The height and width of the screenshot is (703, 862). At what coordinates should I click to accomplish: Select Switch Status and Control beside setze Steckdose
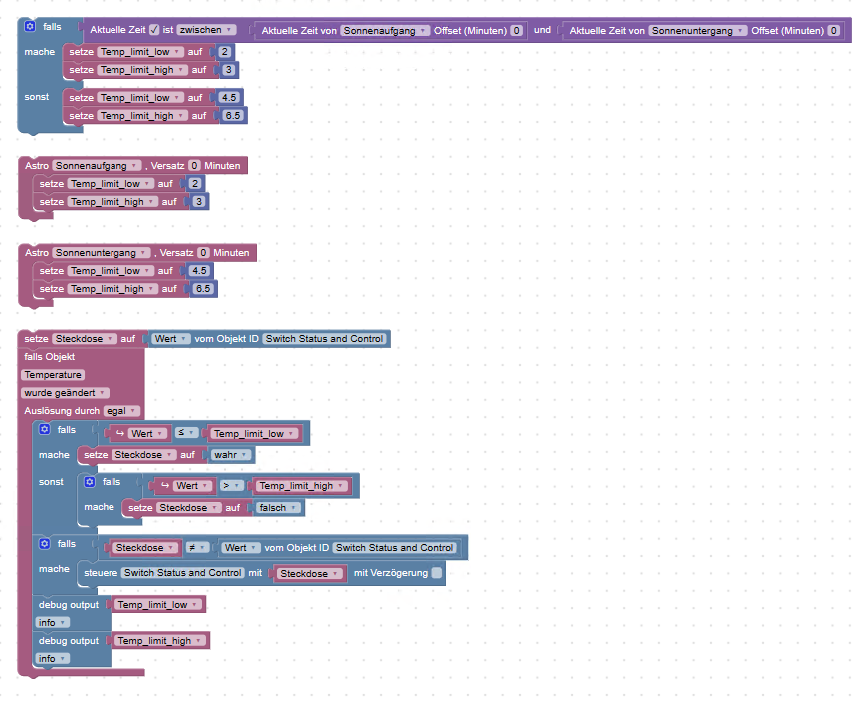324,339
